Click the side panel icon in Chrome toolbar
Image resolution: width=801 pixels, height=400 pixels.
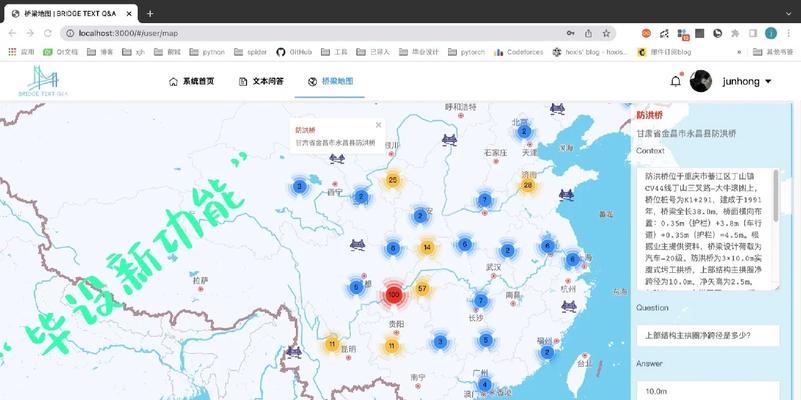[x=753, y=33]
